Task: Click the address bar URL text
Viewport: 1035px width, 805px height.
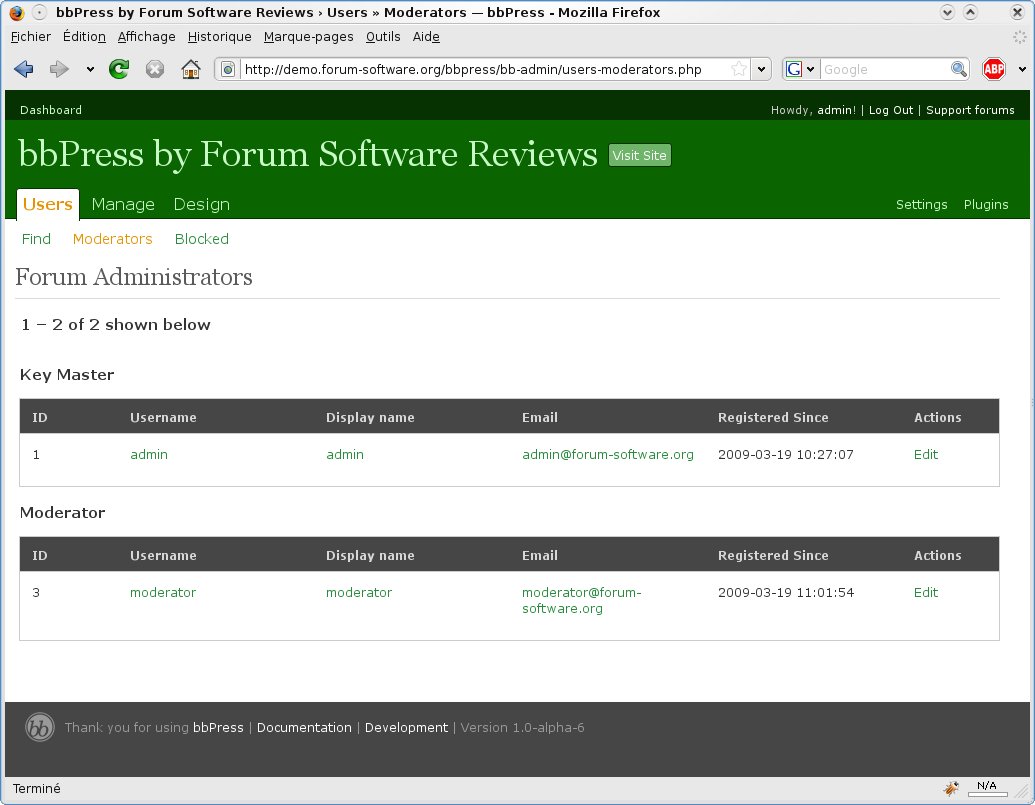Action: tap(473, 69)
